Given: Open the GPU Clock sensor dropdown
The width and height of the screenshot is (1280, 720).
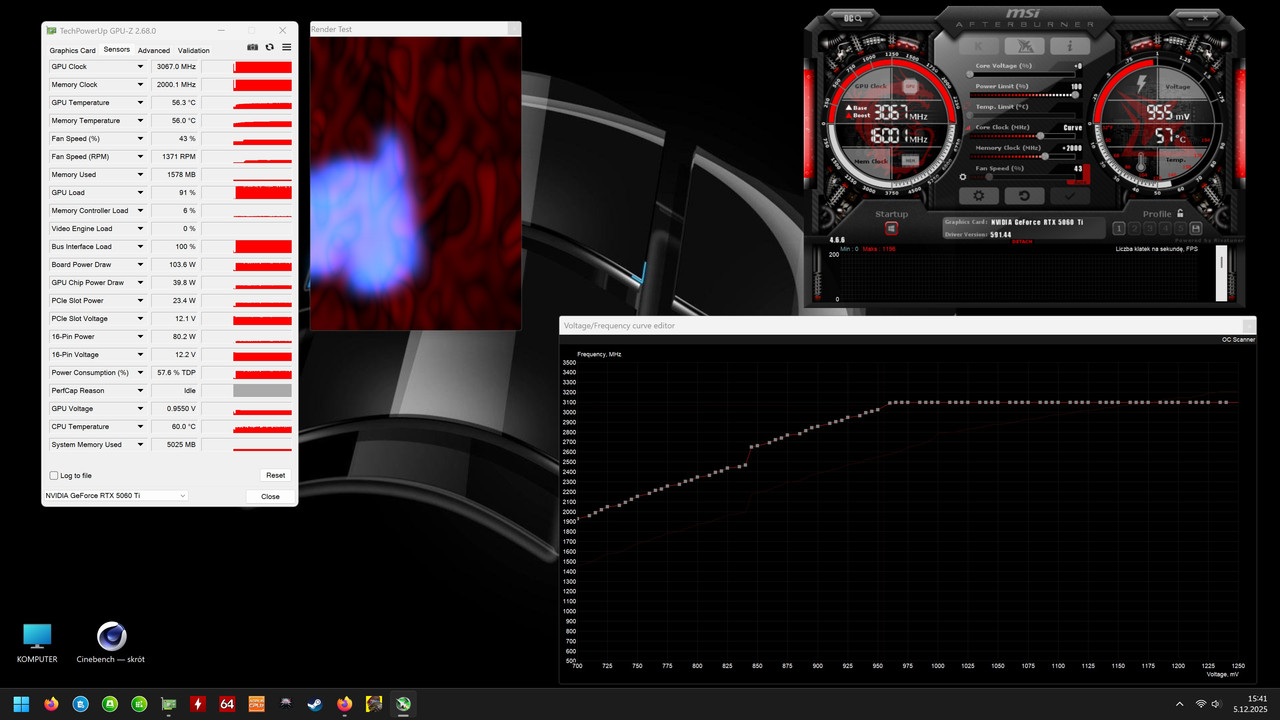Looking at the screenshot, I should (140, 67).
